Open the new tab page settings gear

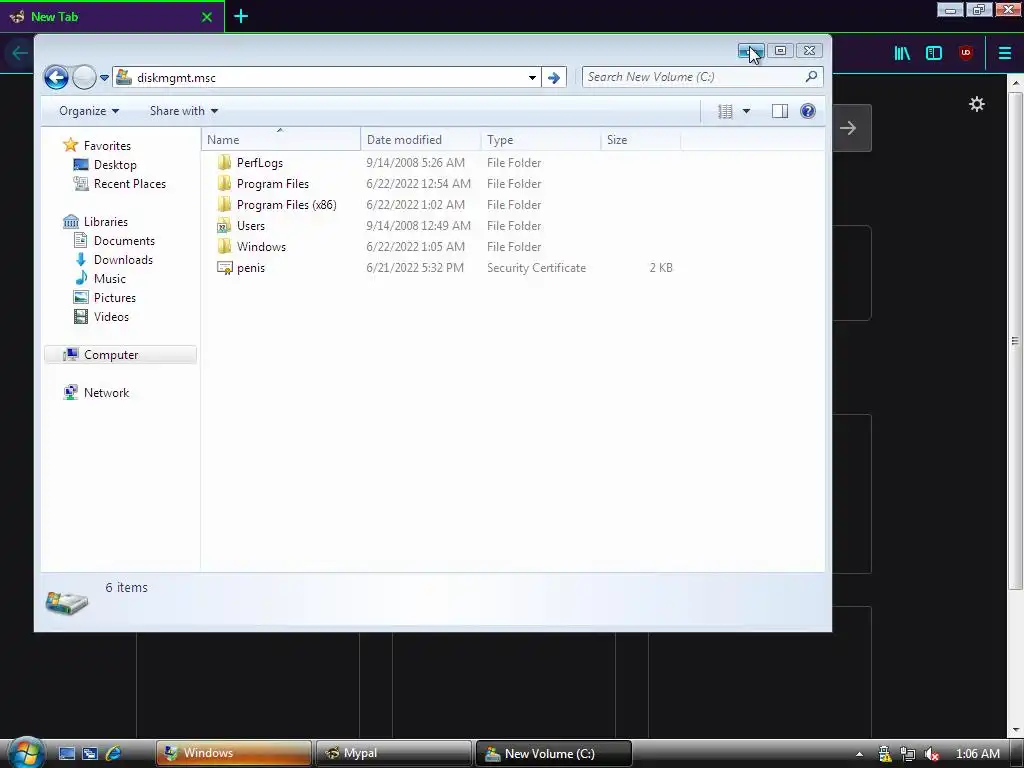[x=976, y=104]
